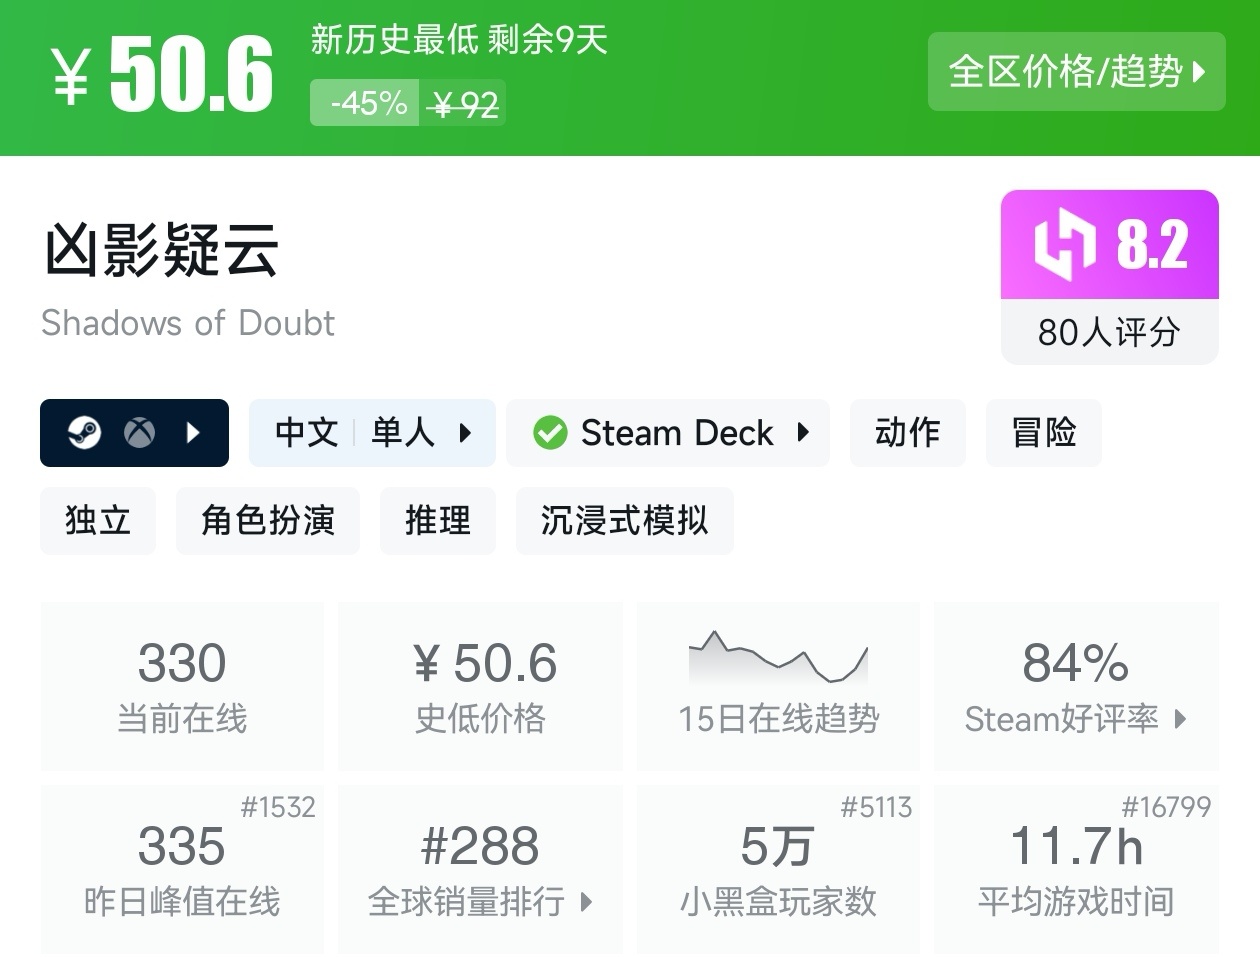
Task: Click the 11.7h 平均游戏时间 stat
Action: click(1076, 869)
